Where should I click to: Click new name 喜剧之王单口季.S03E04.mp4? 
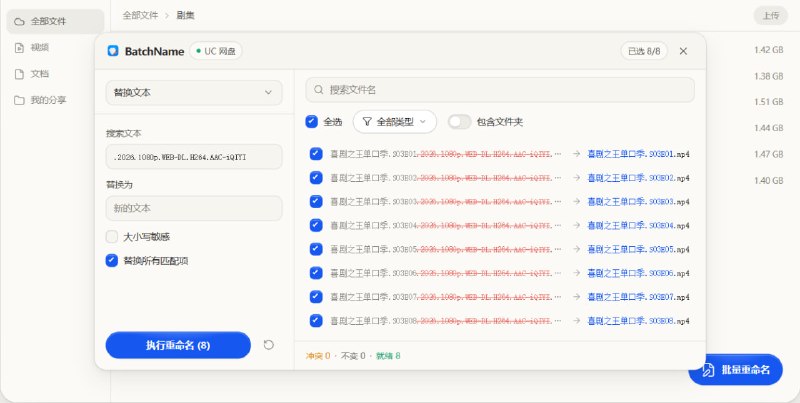(638, 225)
